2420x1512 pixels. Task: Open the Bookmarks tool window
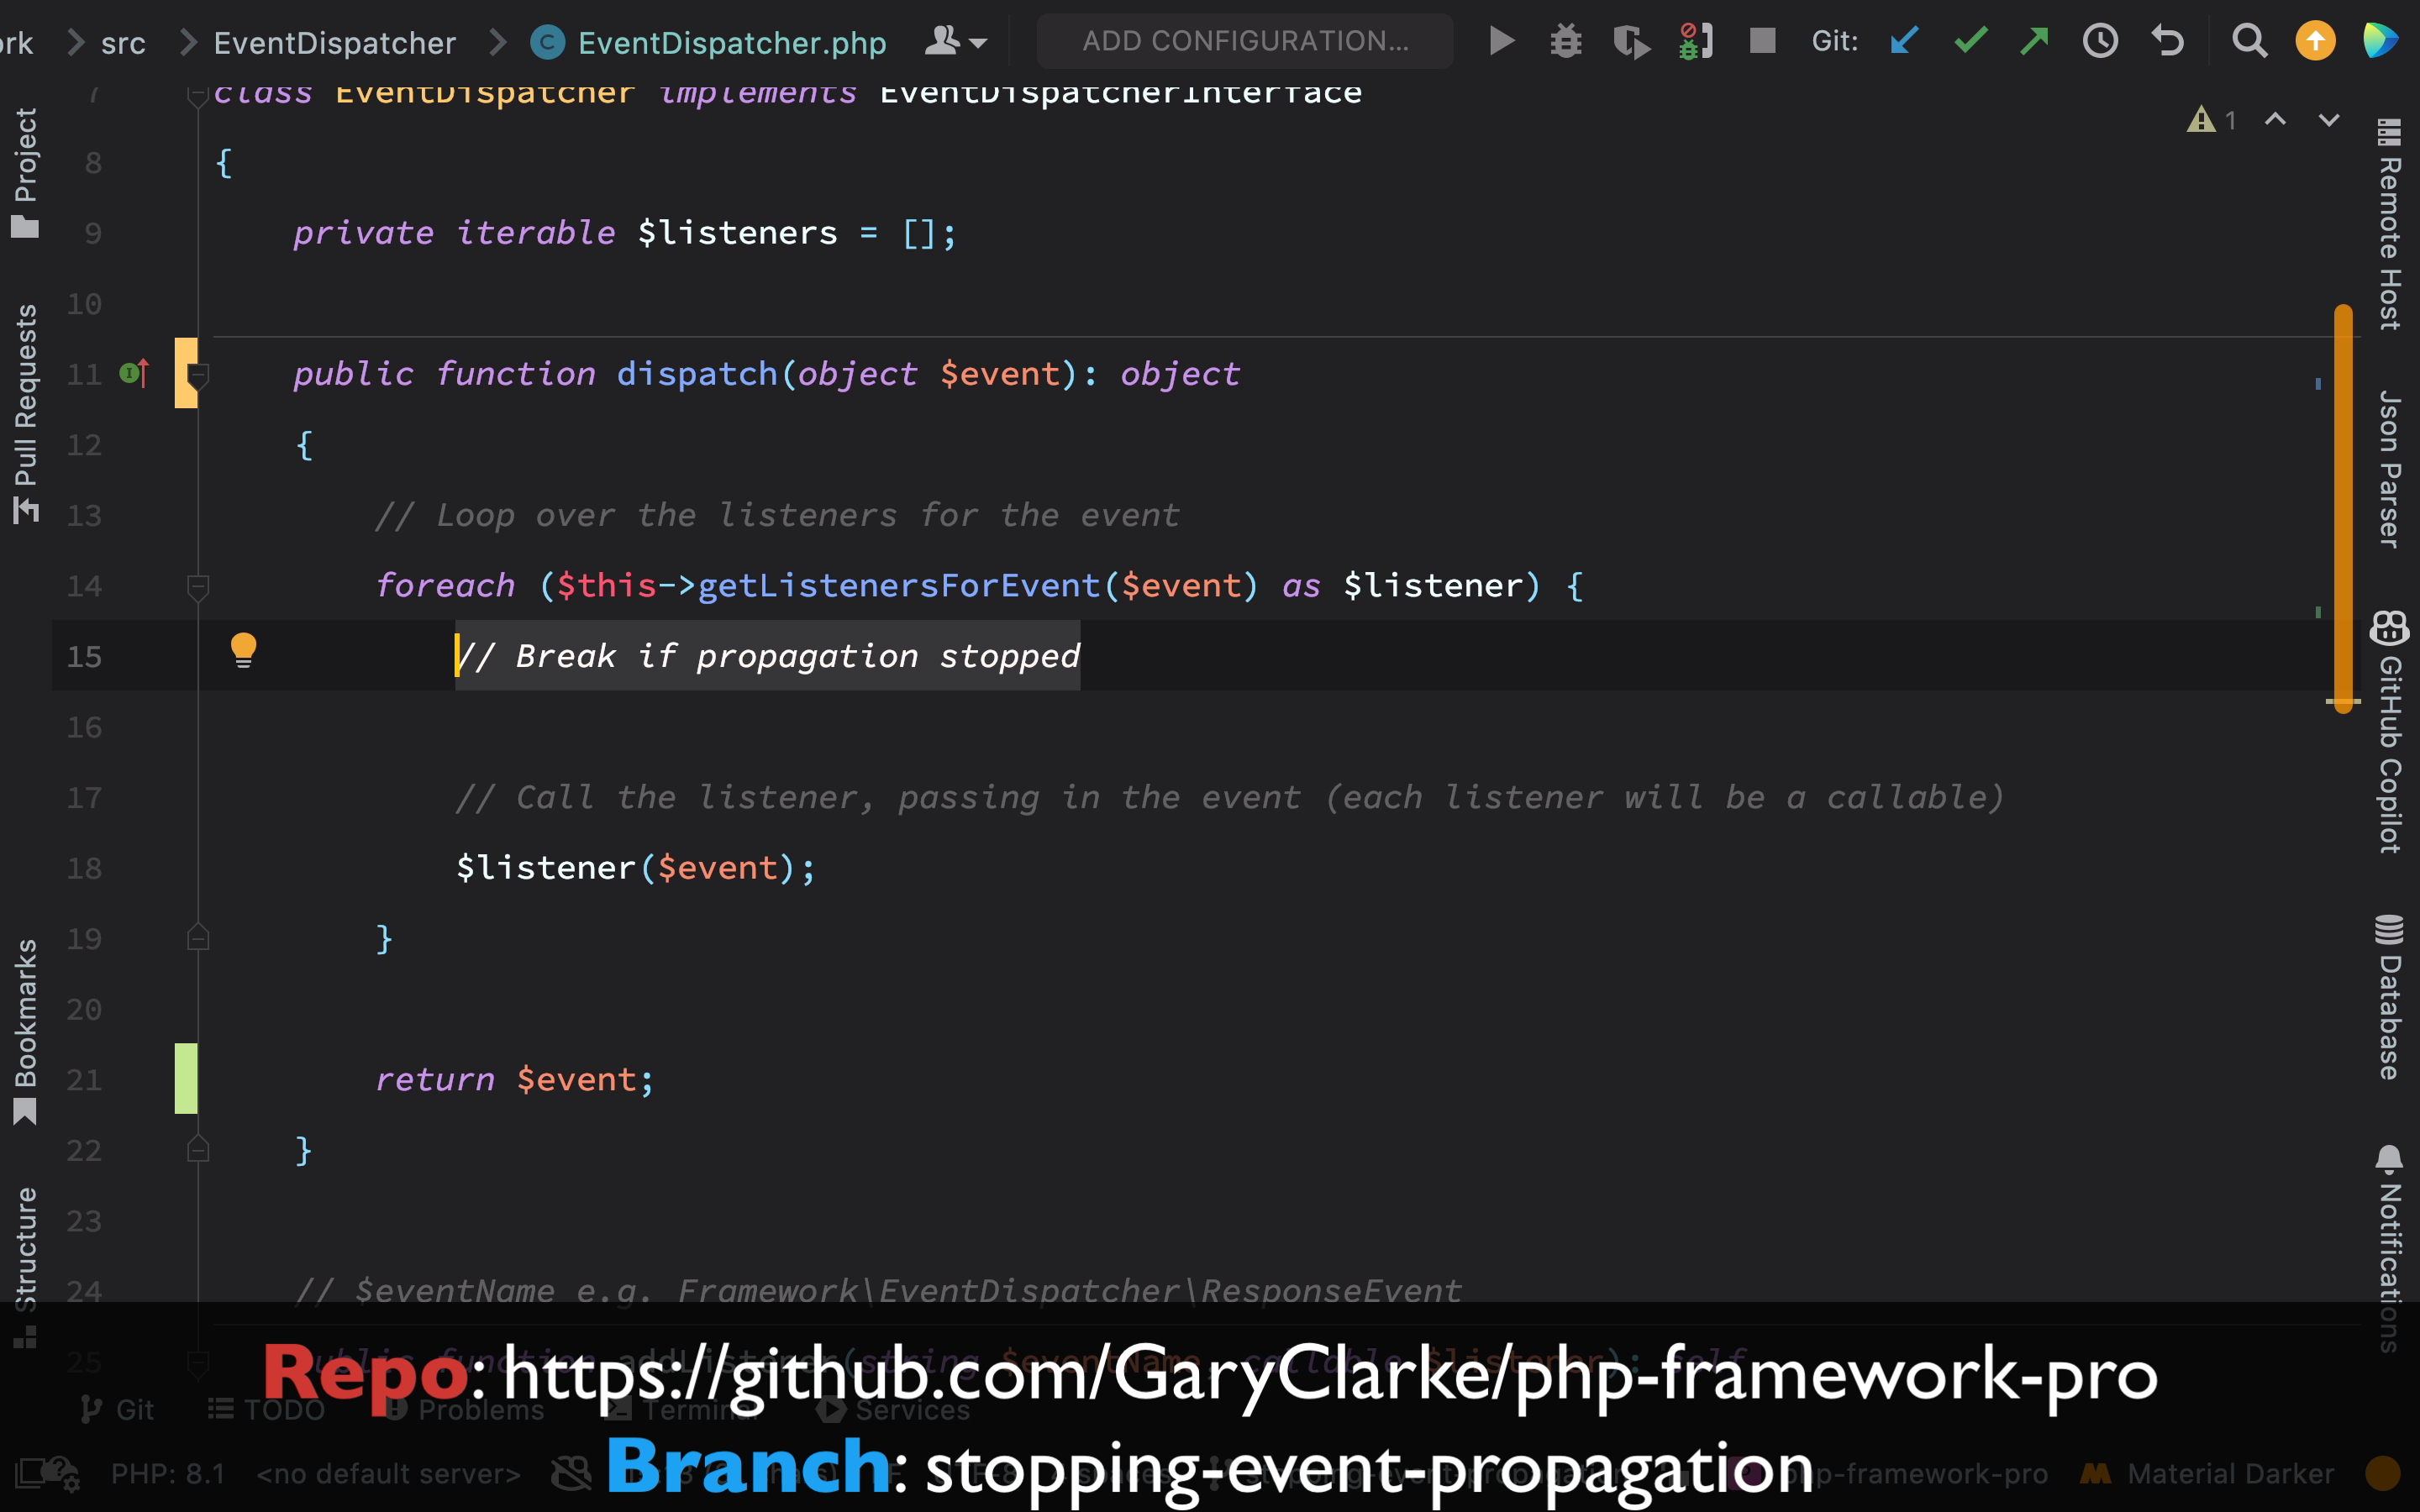[25, 1032]
